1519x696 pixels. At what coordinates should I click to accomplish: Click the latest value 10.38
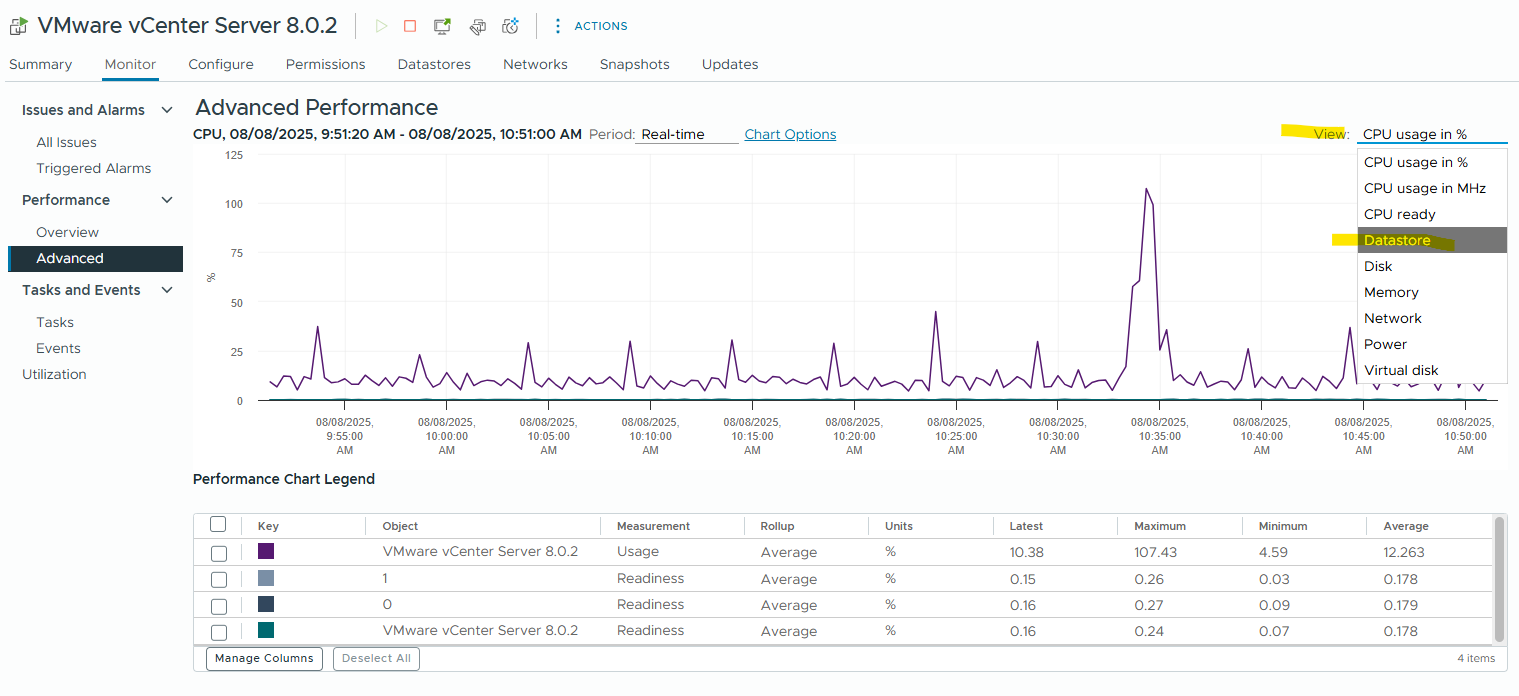[1026, 552]
